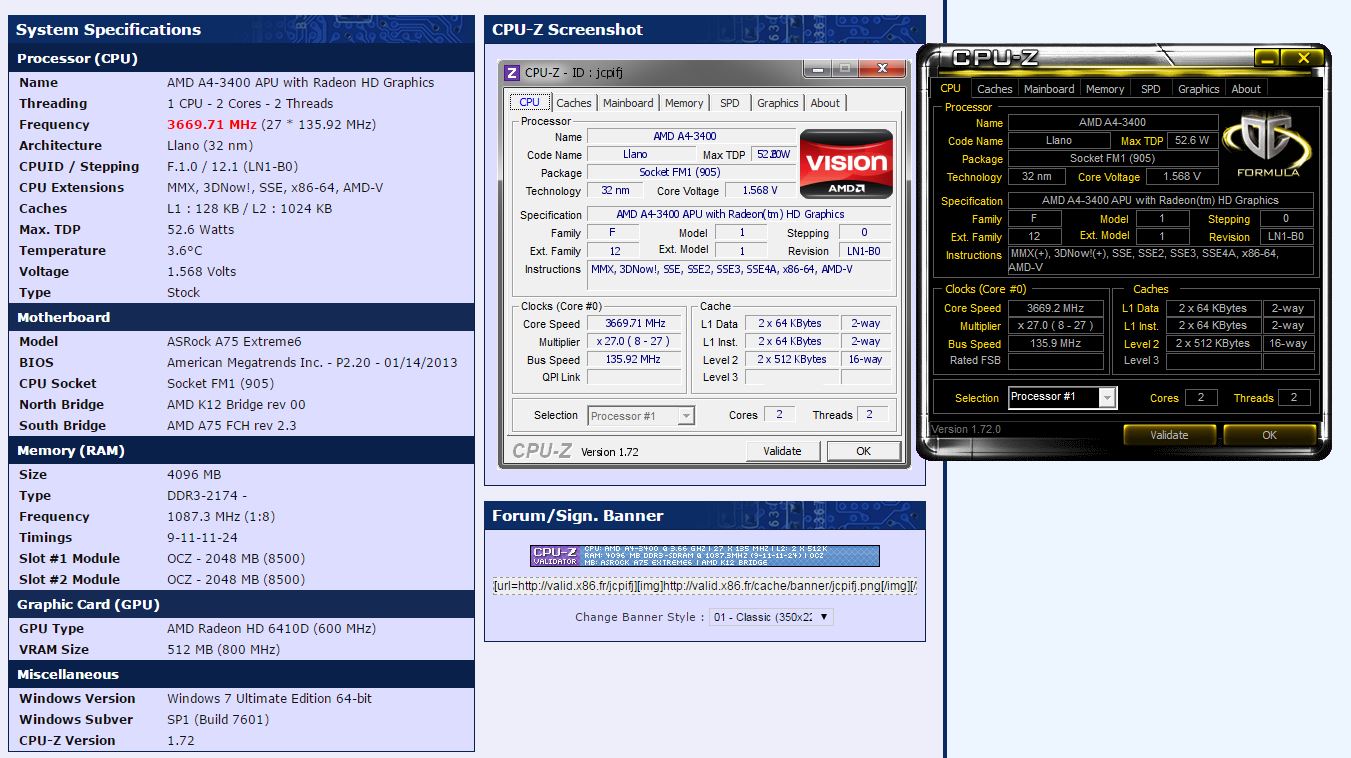Screen dimensions: 1351x758
Task: Click the red 3669.71 MHz frequency value
Action: pyautogui.click(x=212, y=125)
